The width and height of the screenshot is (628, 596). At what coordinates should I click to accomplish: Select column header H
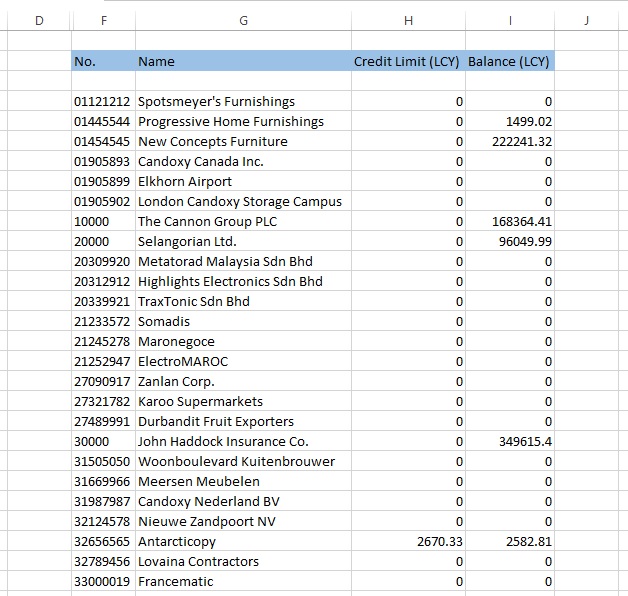tap(408, 20)
